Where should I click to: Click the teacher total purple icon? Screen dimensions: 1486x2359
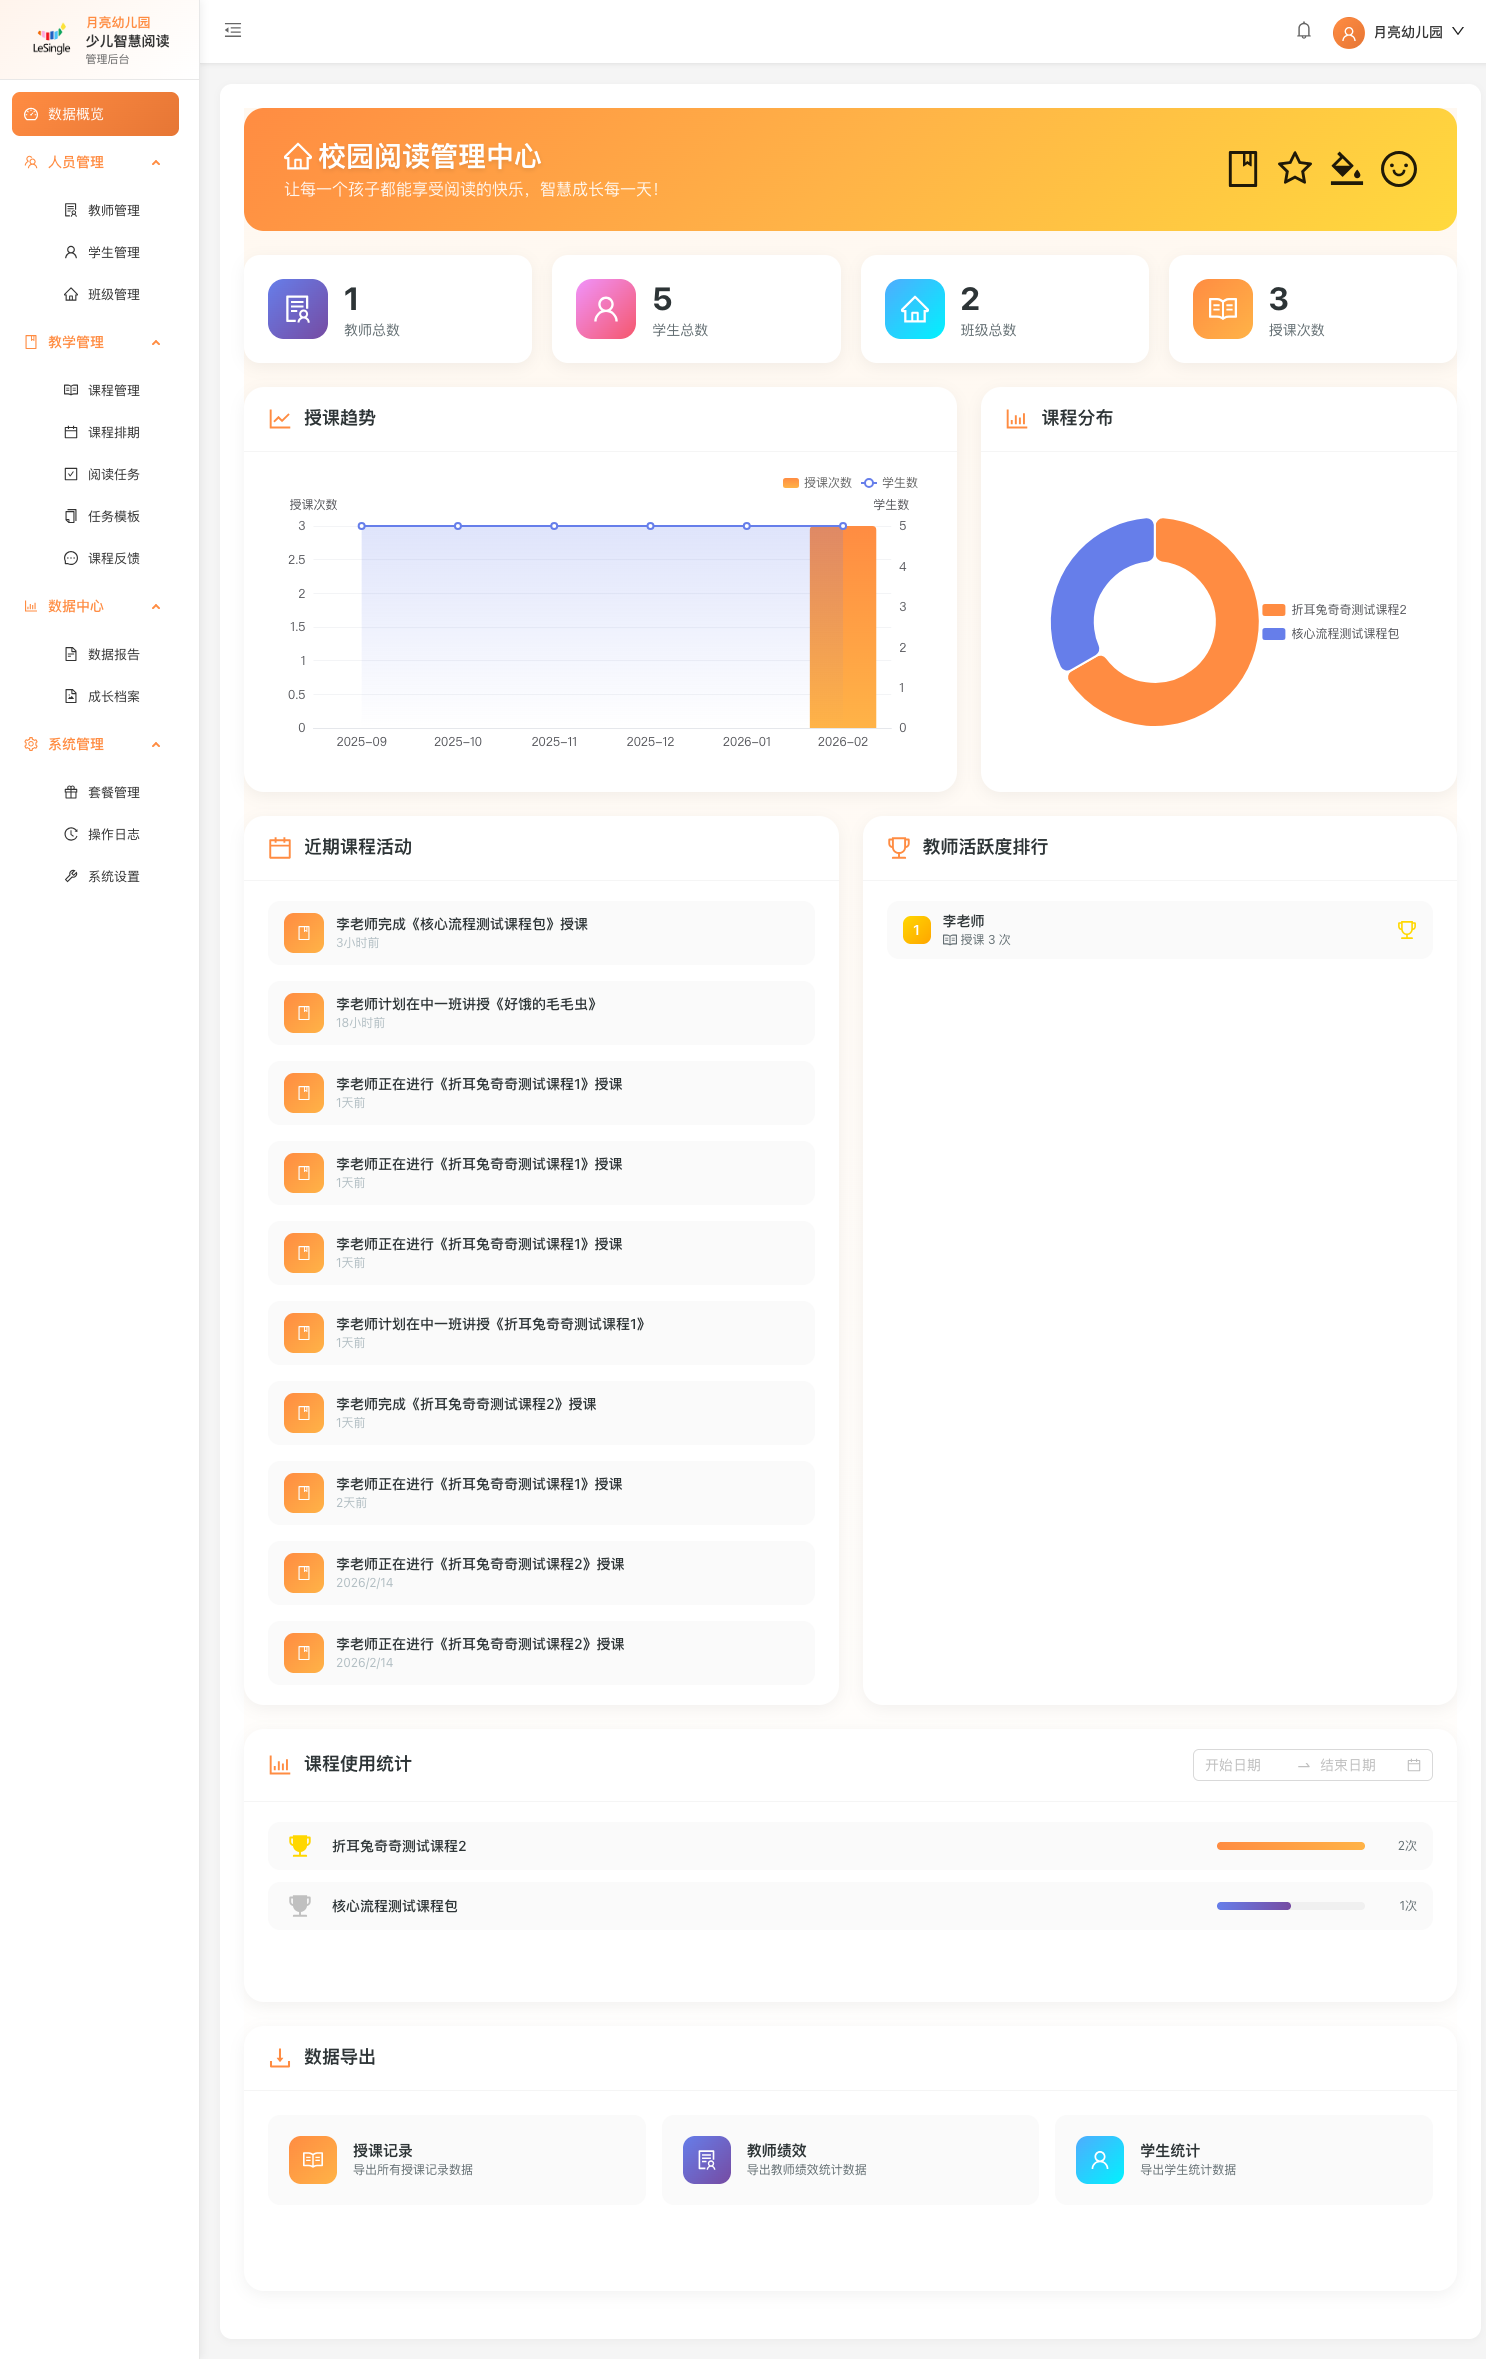pyautogui.click(x=298, y=309)
